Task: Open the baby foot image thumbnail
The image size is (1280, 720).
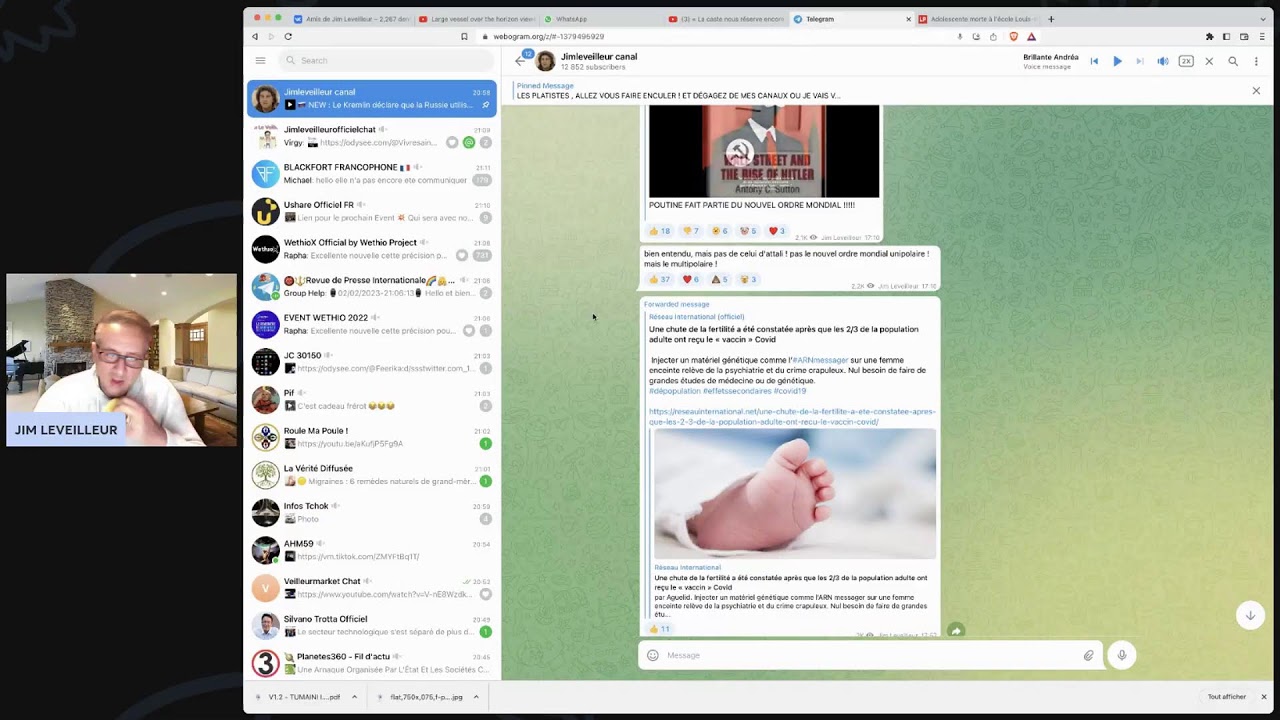Action: click(795, 494)
